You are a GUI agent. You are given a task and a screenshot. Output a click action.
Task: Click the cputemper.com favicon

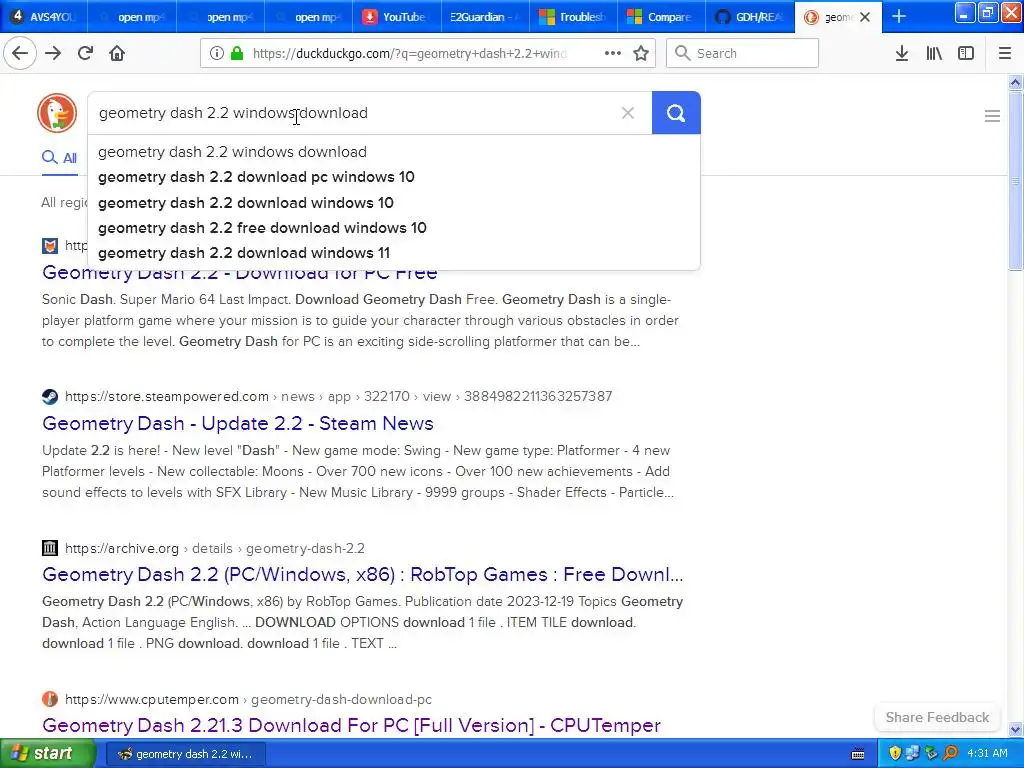(x=50, y=699)
